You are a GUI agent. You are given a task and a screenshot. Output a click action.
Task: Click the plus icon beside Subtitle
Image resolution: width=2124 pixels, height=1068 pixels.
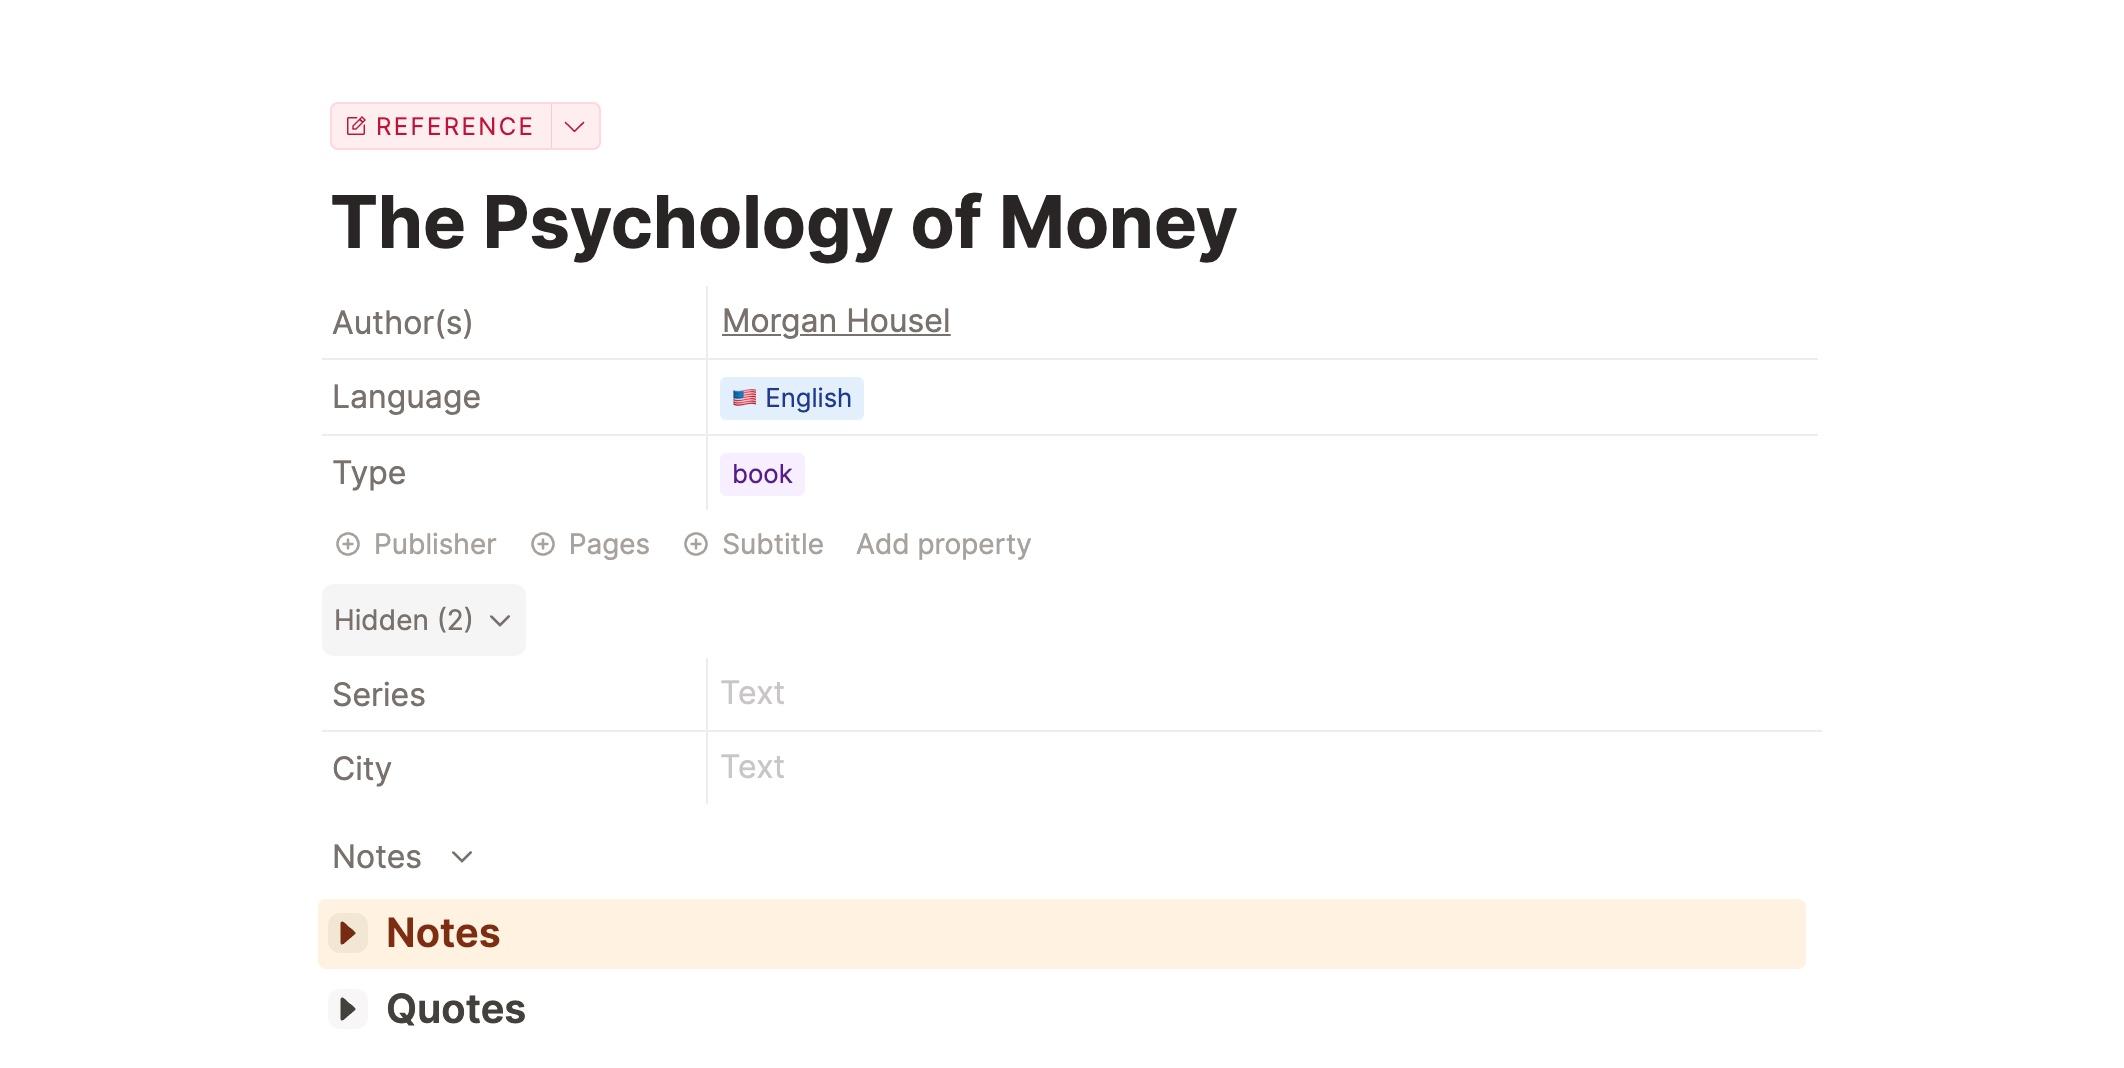(x=696, y=544)
